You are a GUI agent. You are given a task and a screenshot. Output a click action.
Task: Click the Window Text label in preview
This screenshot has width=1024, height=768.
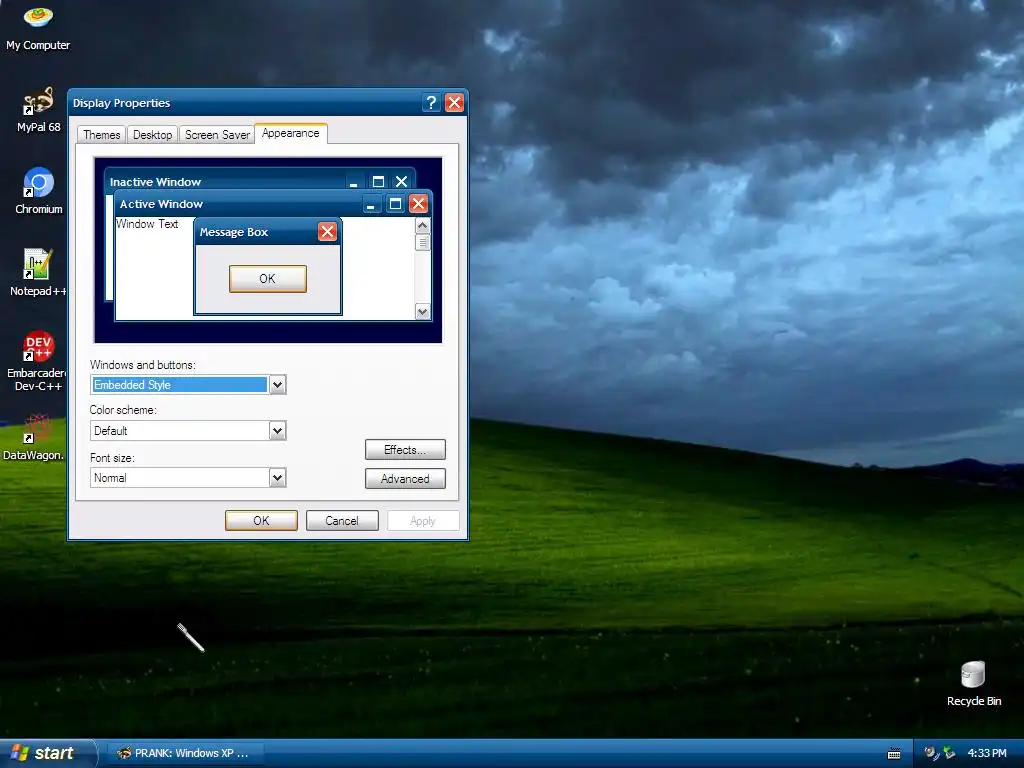coord(148,224)
